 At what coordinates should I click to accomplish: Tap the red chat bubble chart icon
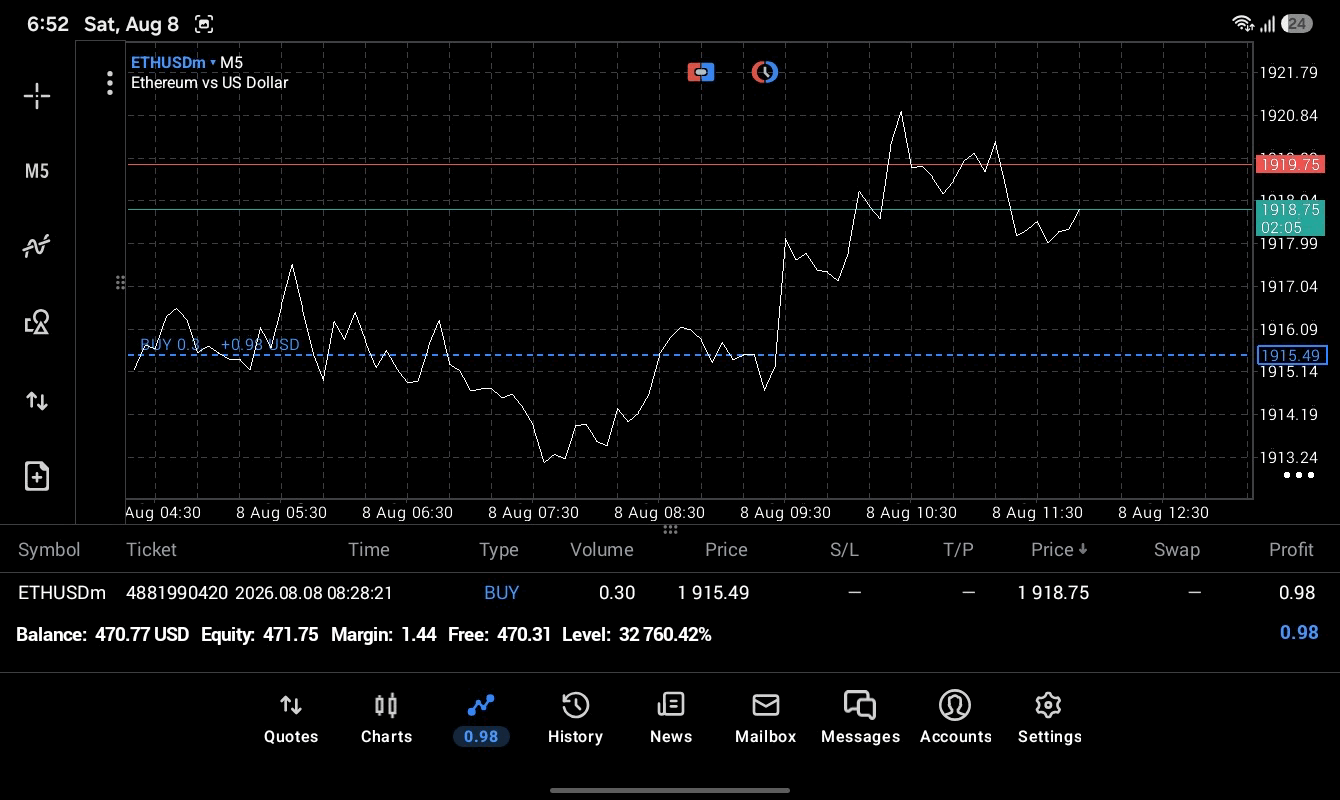point(701,72)
